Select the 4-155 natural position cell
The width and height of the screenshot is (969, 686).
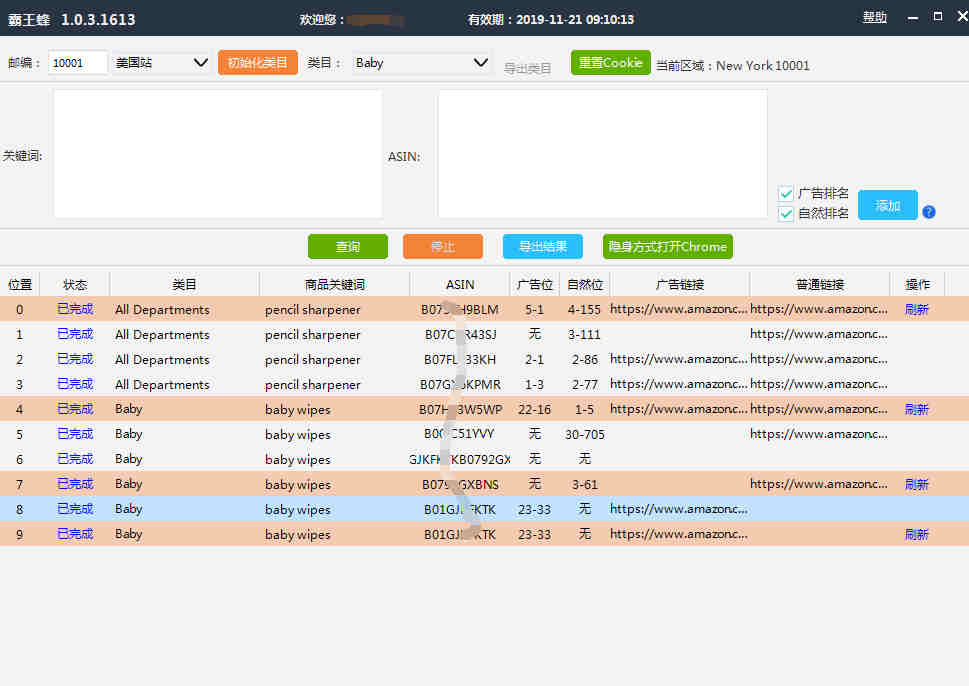tap(584, 309)
